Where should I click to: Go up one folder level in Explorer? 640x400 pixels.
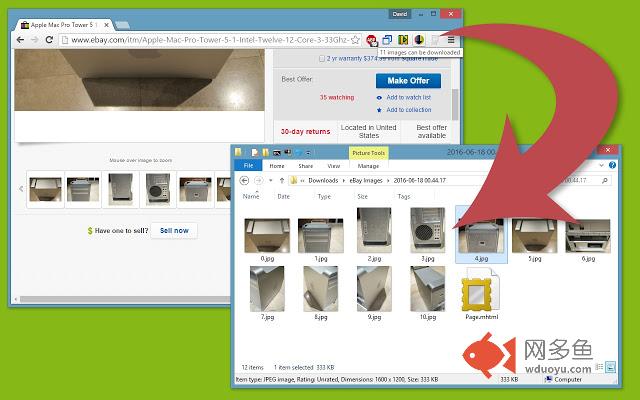282,180
